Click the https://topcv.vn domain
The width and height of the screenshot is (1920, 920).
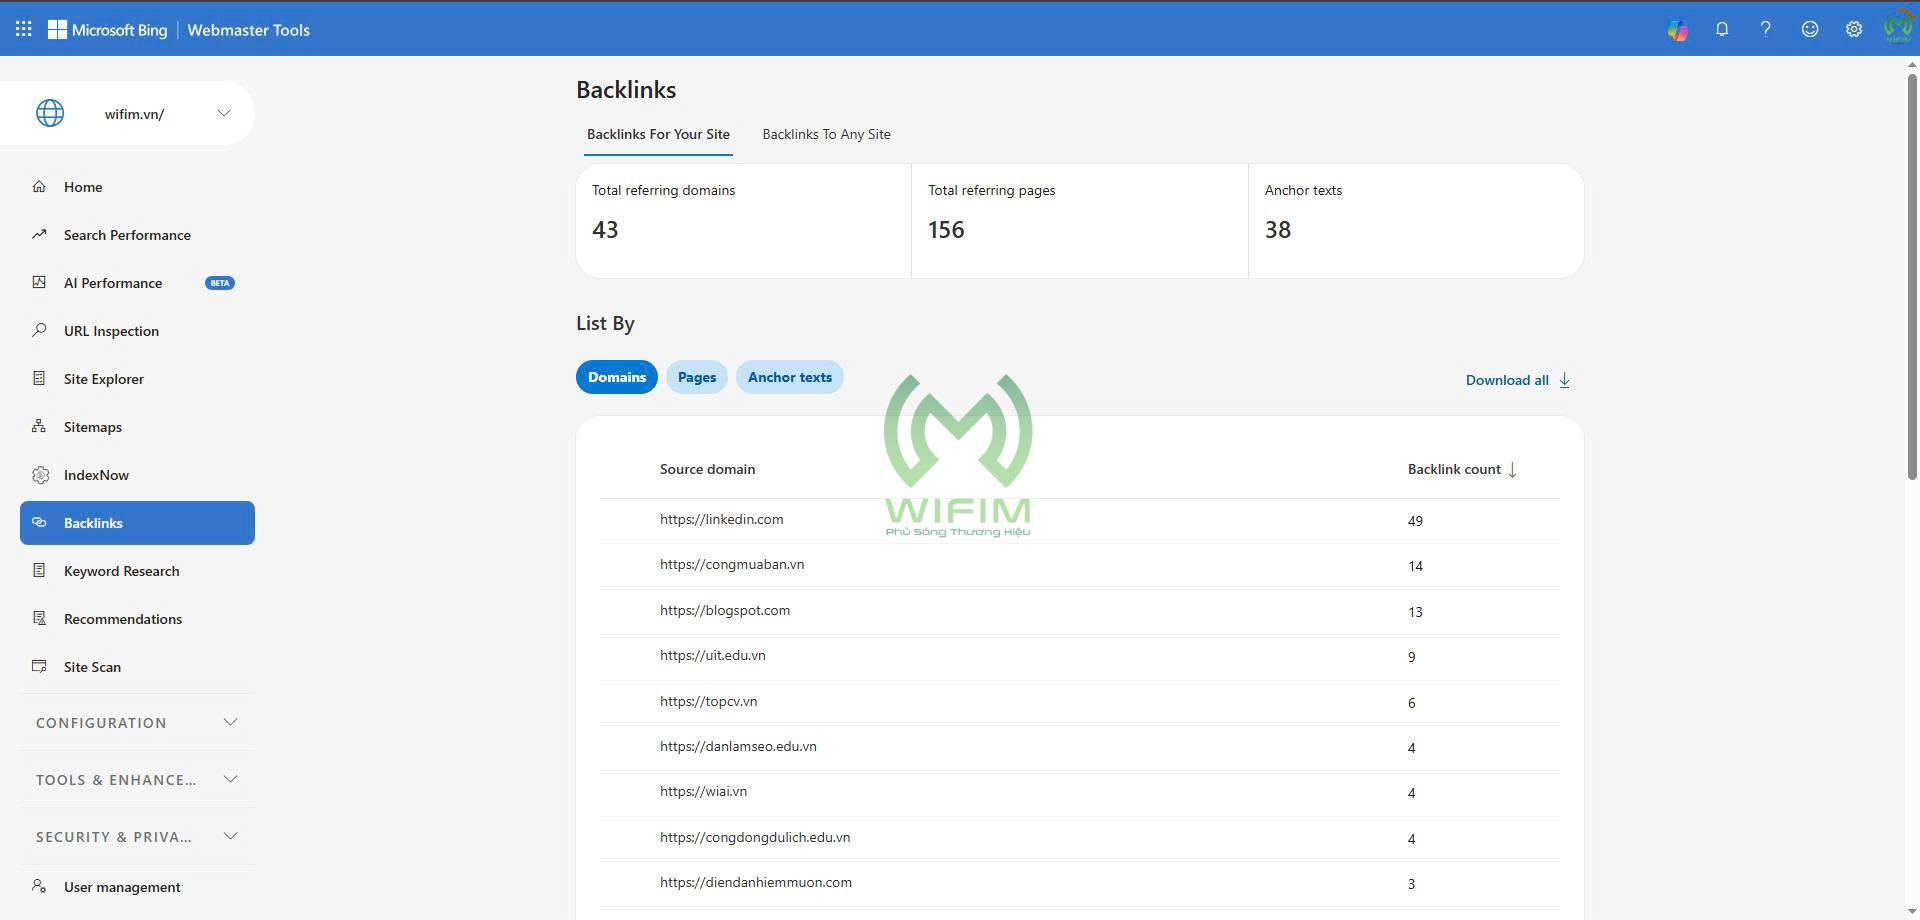[x=708, y=701]
